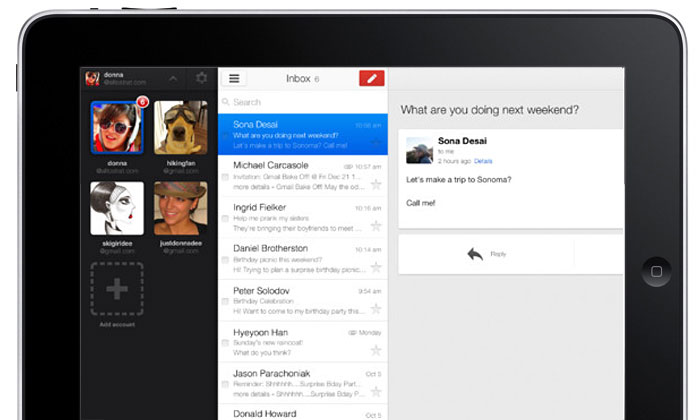Expand message Details for Sona Desai
Screen dimensions: 700x420
point(483,161)
